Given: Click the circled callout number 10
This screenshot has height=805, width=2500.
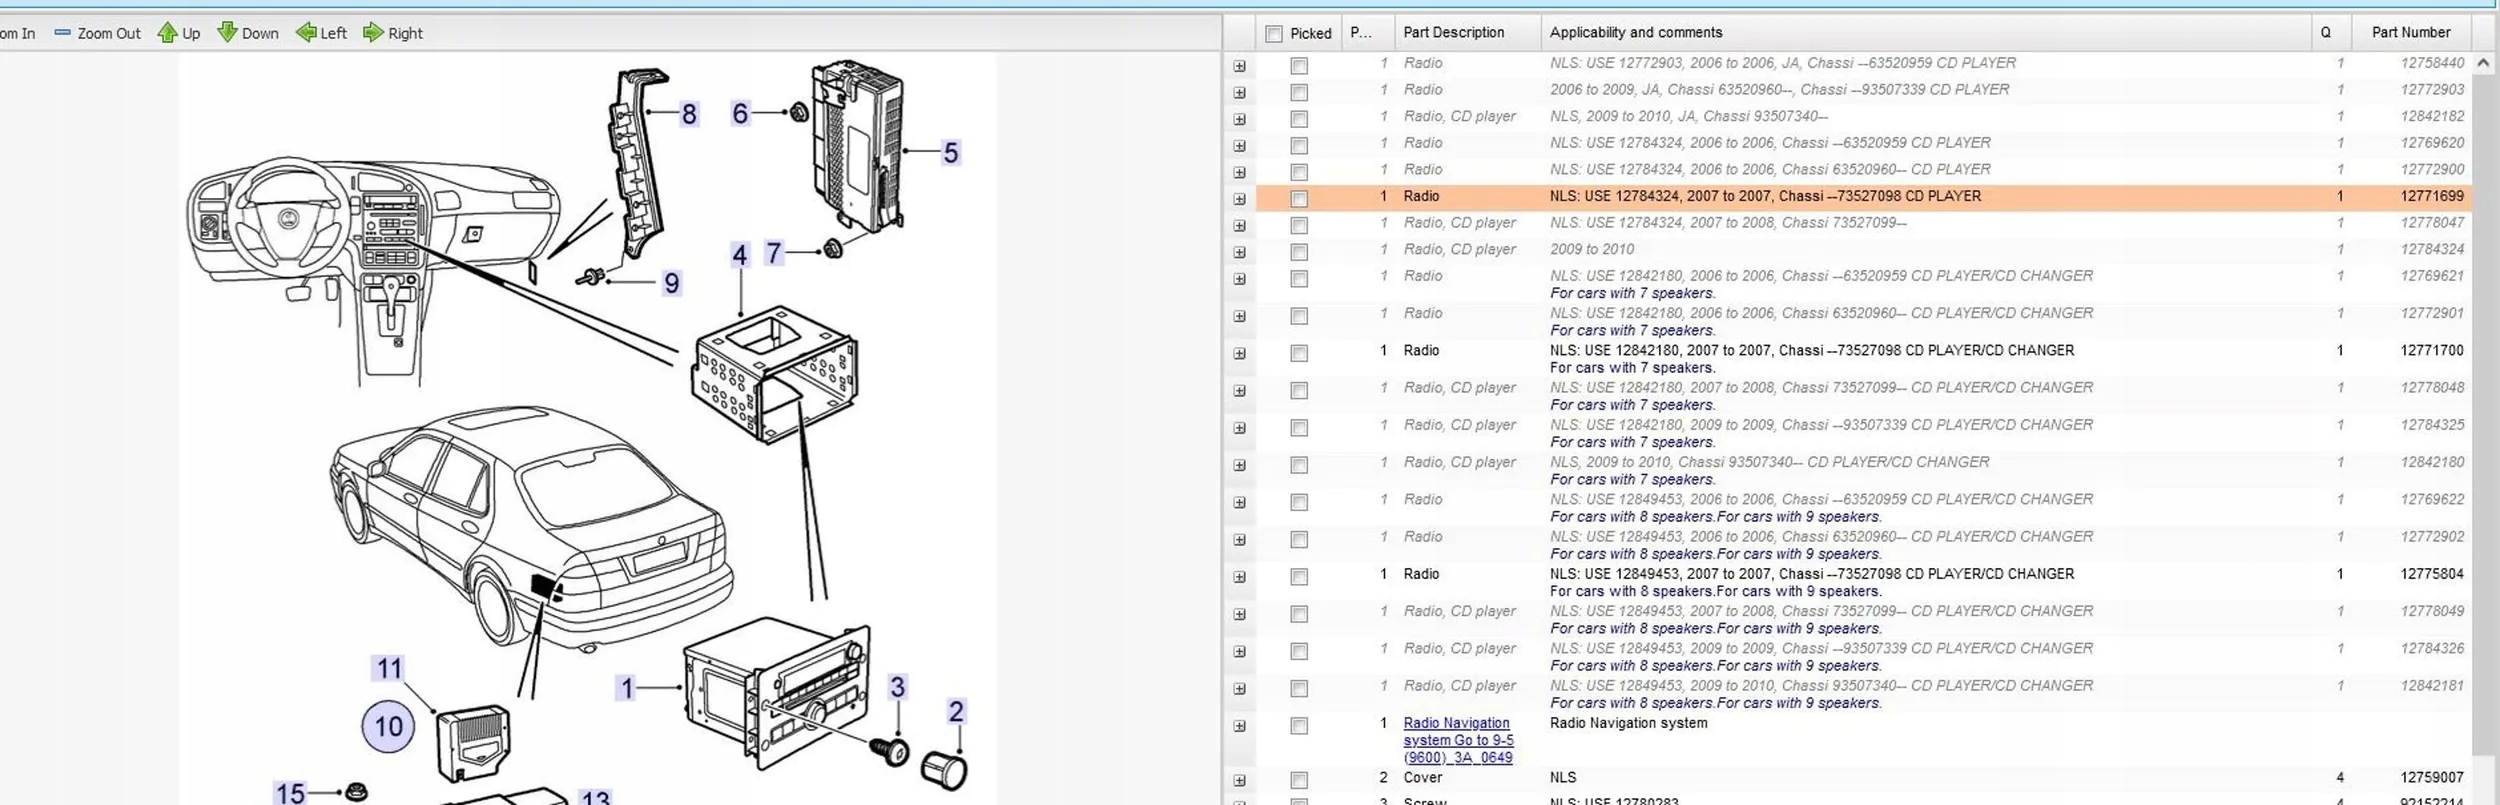Looking at the screenshot, I should 389,726.
